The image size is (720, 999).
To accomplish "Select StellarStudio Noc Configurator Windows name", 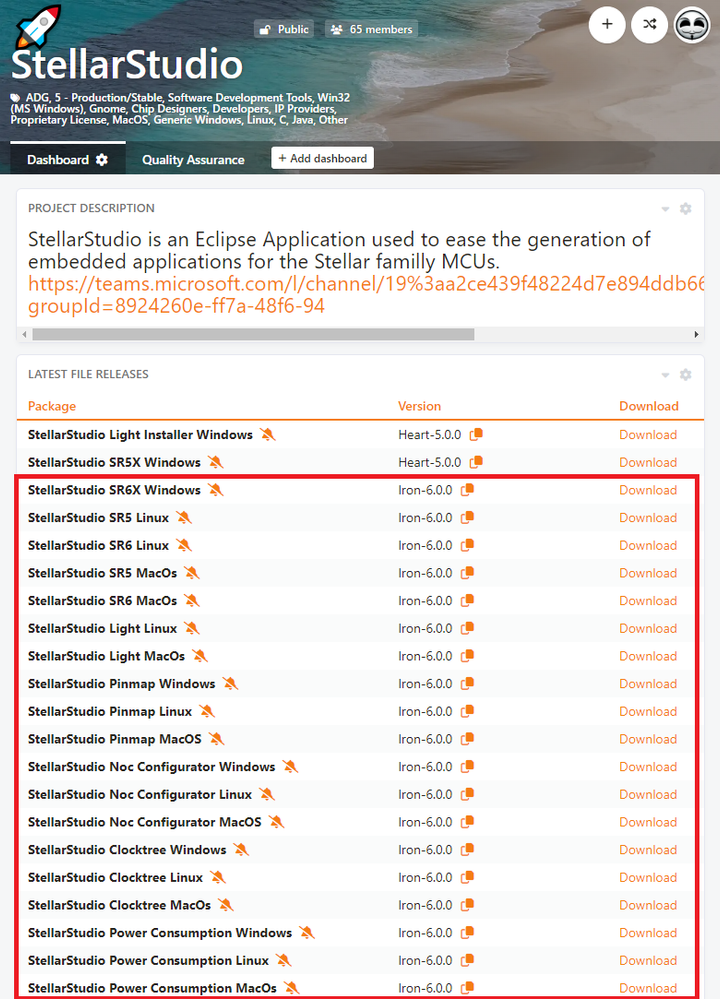I will 152,766.
